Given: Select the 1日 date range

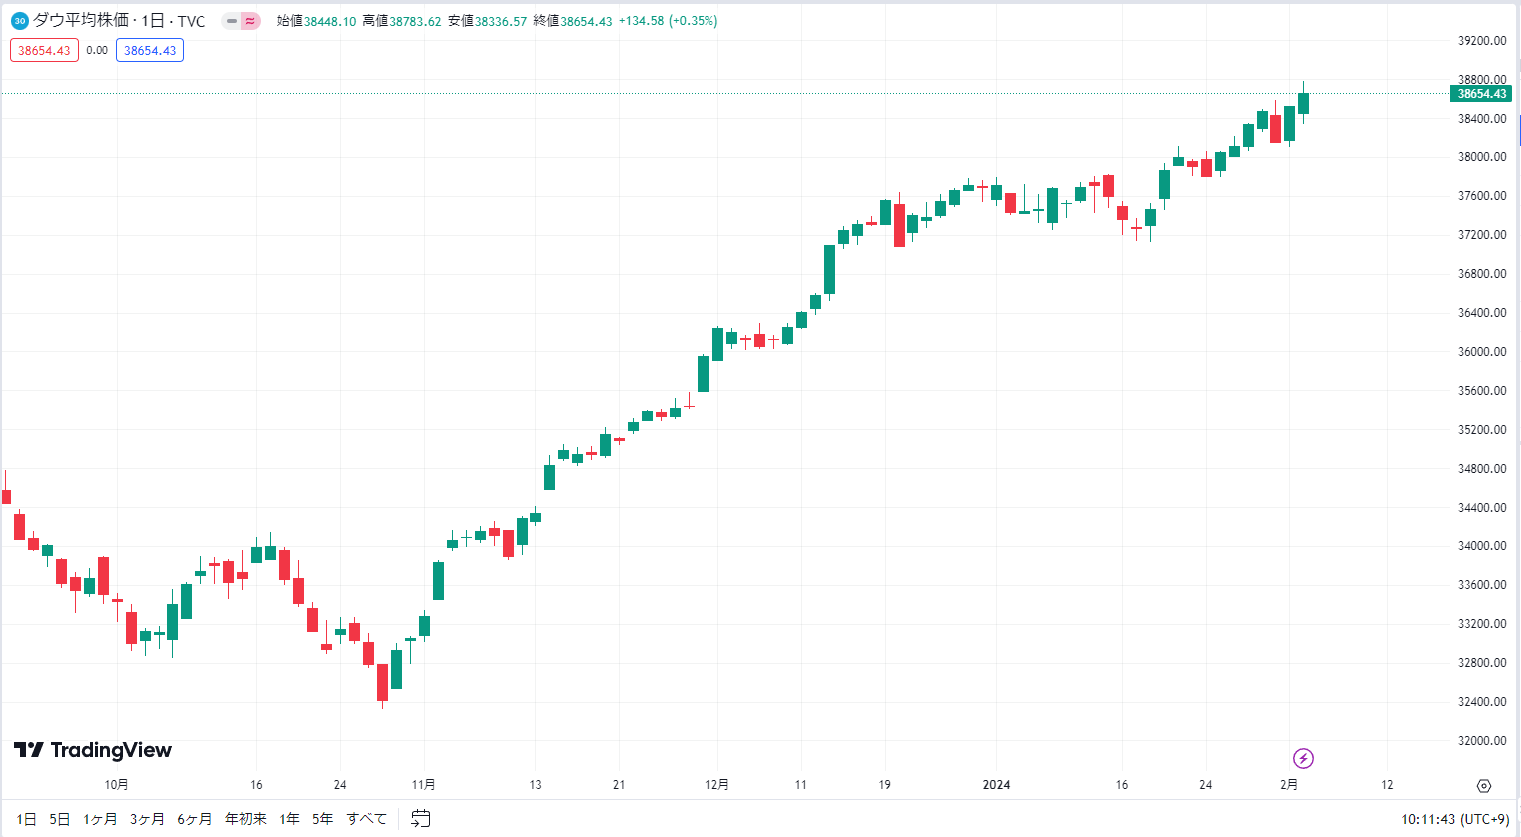Looking at the screenshot, I should (26, 819).
